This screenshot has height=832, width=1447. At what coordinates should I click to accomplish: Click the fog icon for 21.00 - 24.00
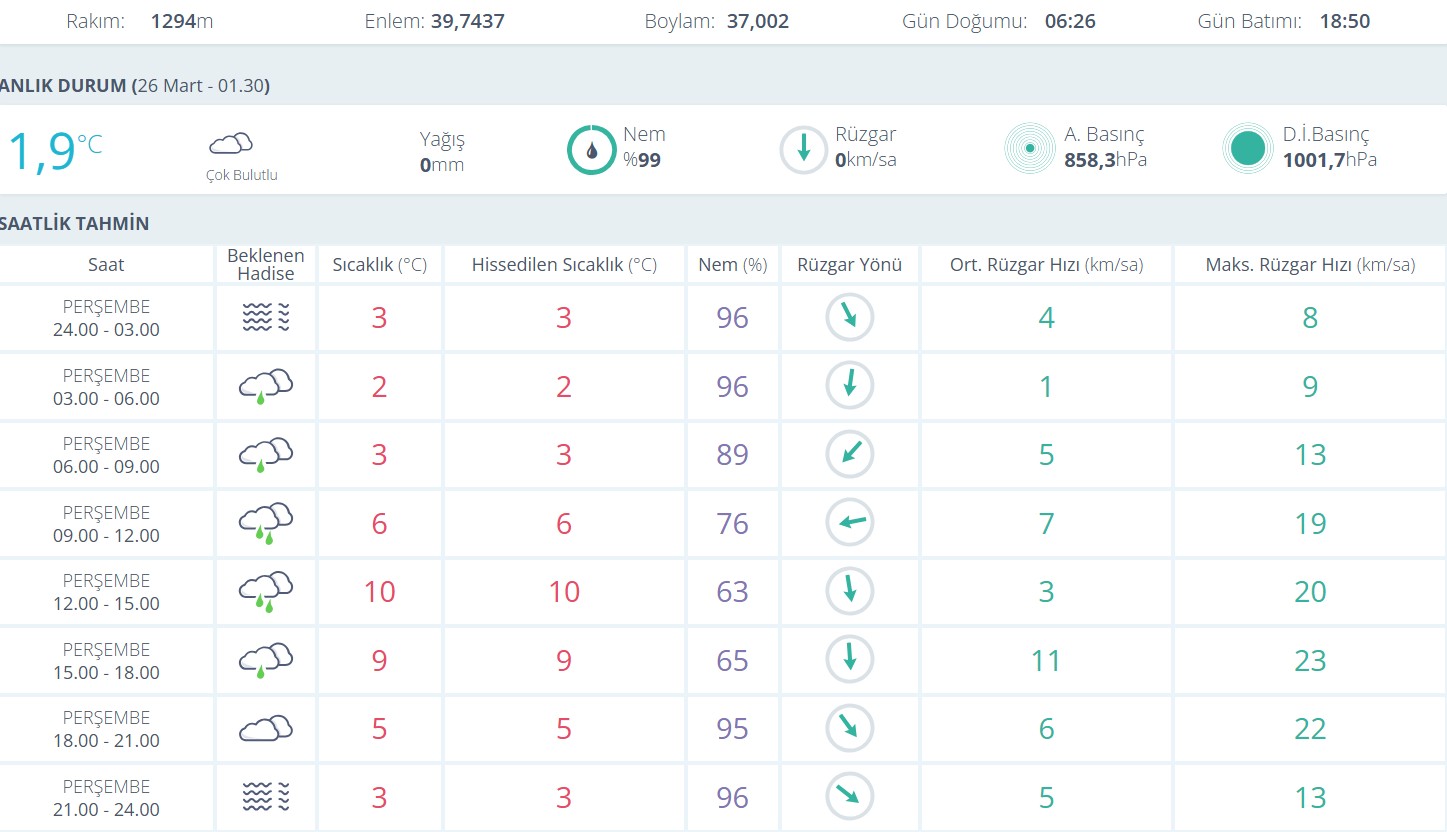coord(266,797)
